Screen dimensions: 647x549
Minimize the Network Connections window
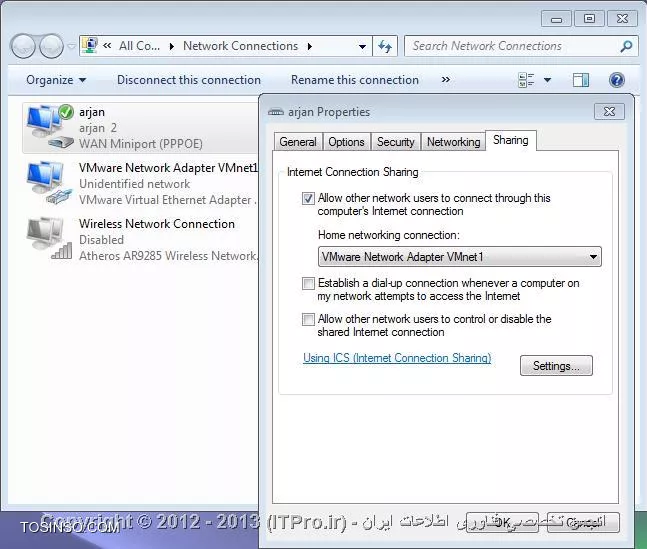click(x=556, y=19)
